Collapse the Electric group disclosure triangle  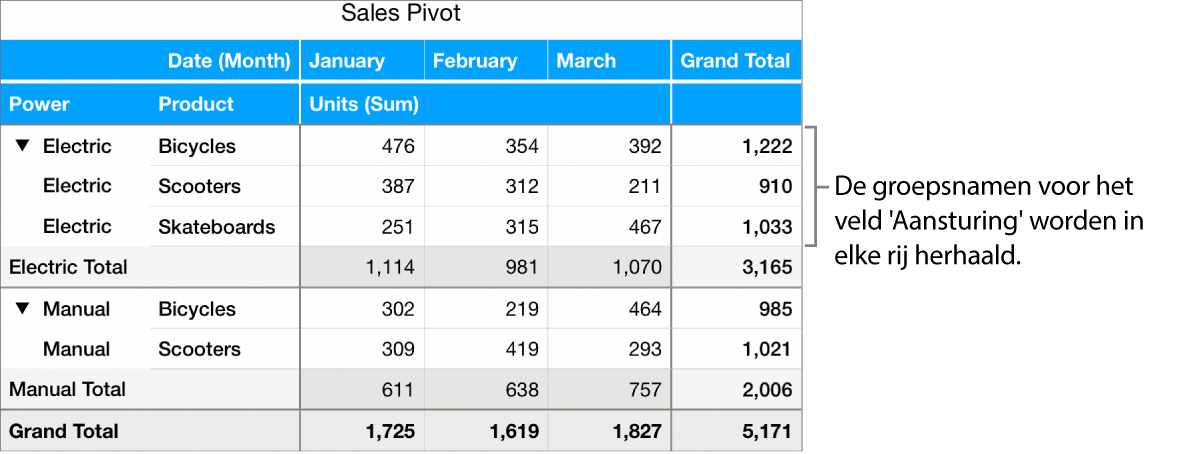coord(23,146)
